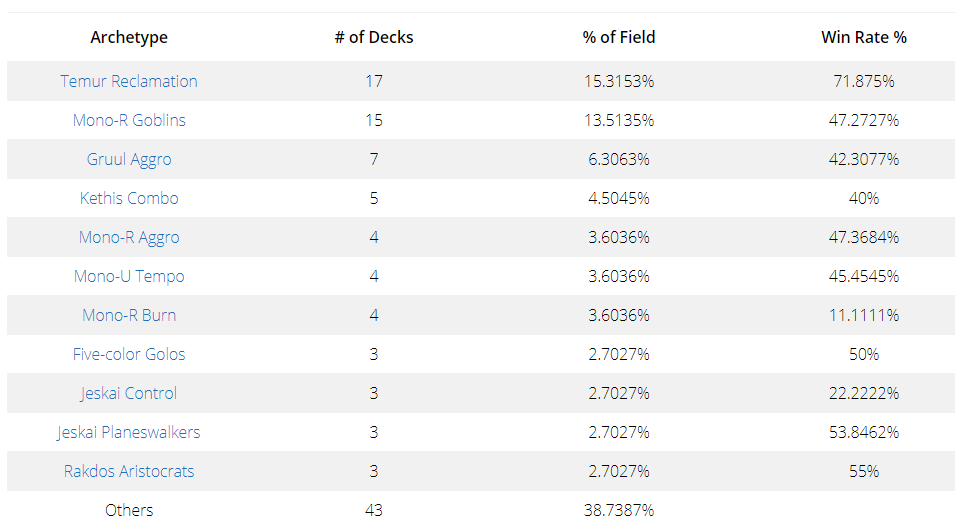955x528 pixels.
Task: Open the Mono-R Aggro link
Action: click(x=129, y=237)
